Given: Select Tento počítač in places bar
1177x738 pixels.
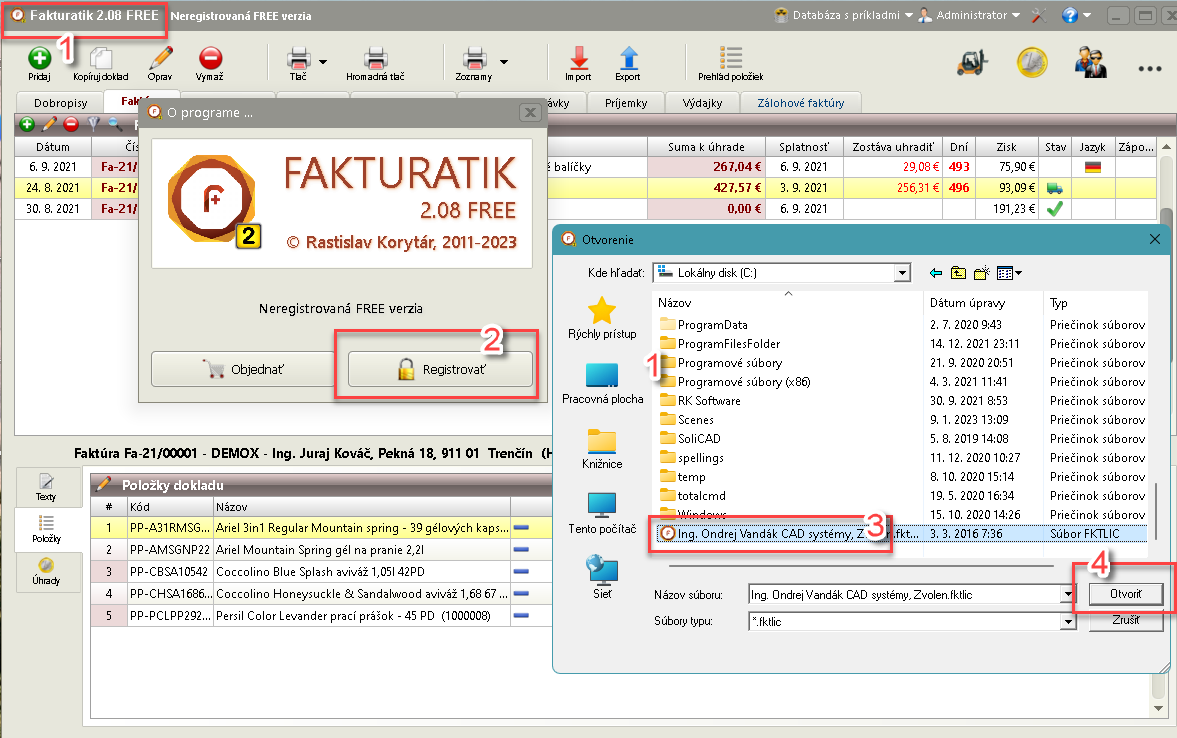Looking at the screenshot, I should pos(602,514).
